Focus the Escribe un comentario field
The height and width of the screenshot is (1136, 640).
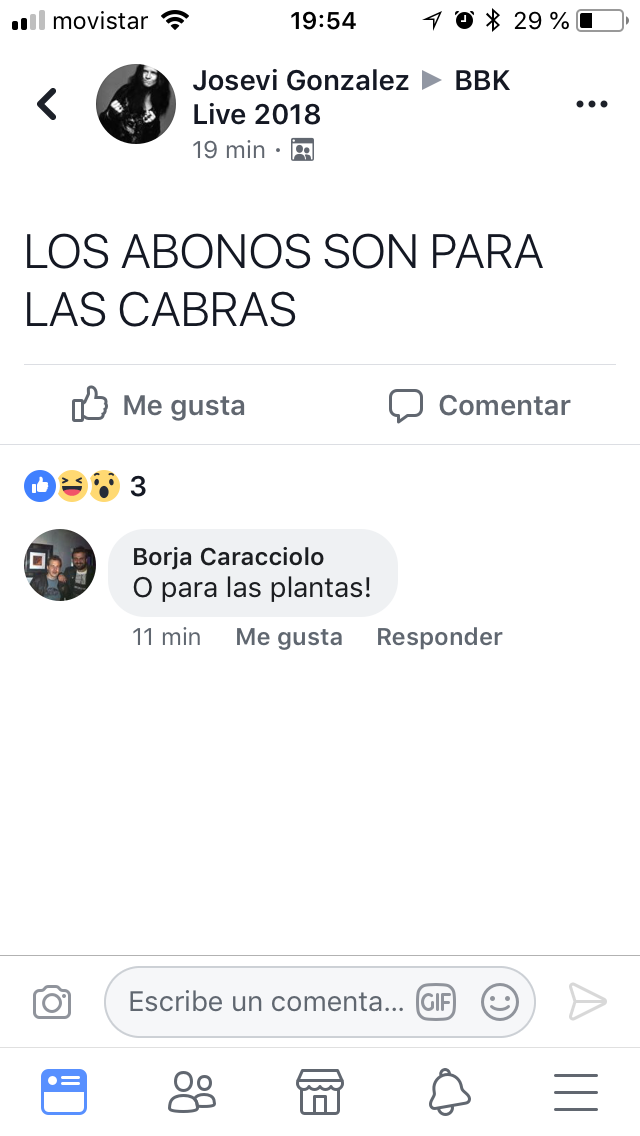click(320, 1002)
